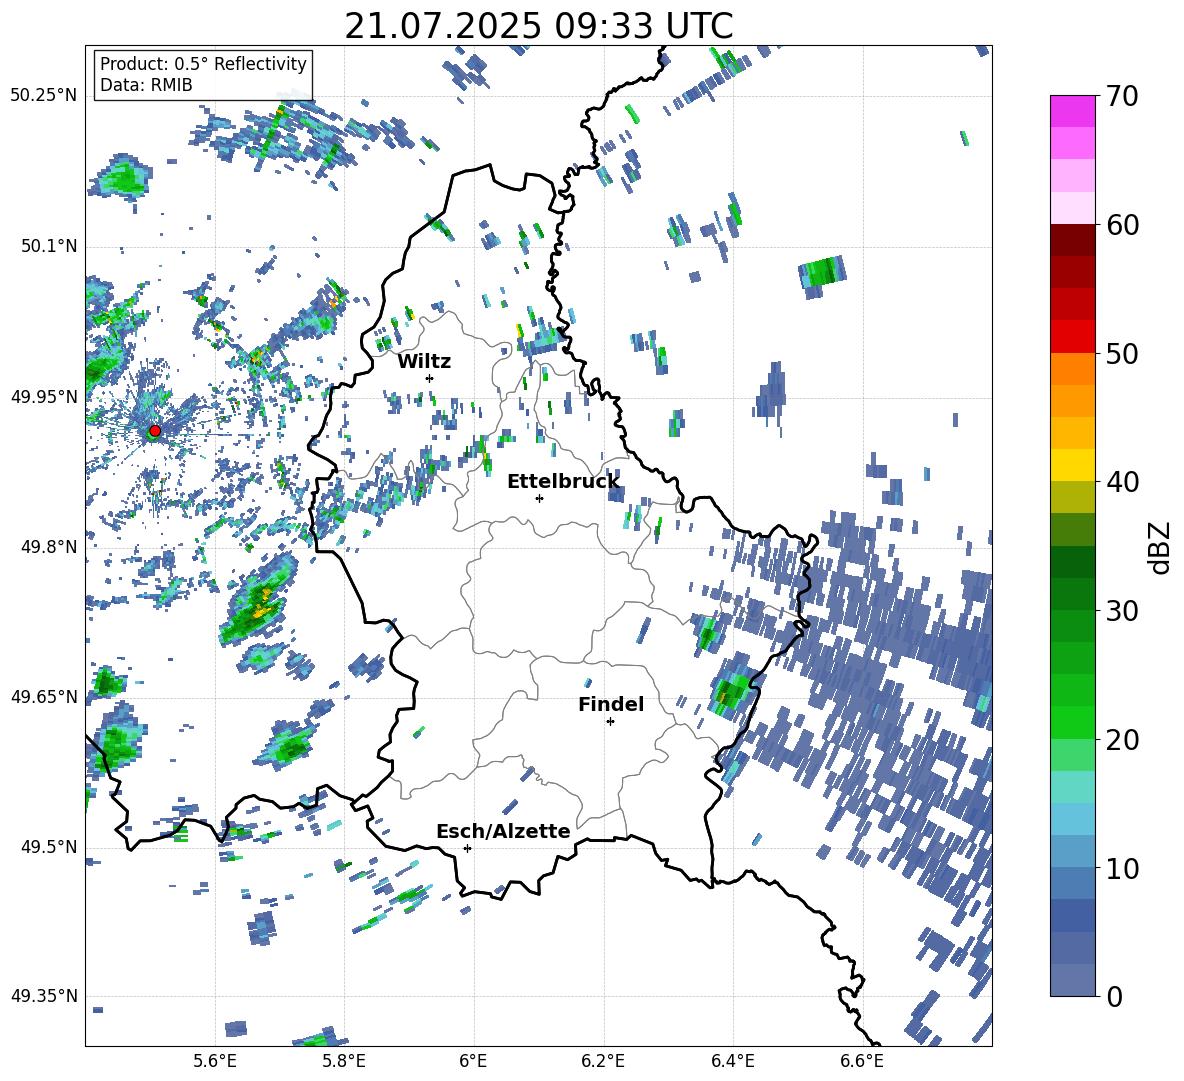Click the Ettelbruck city label
The image size is (1184, 1081).
click(x=563, y=482)
